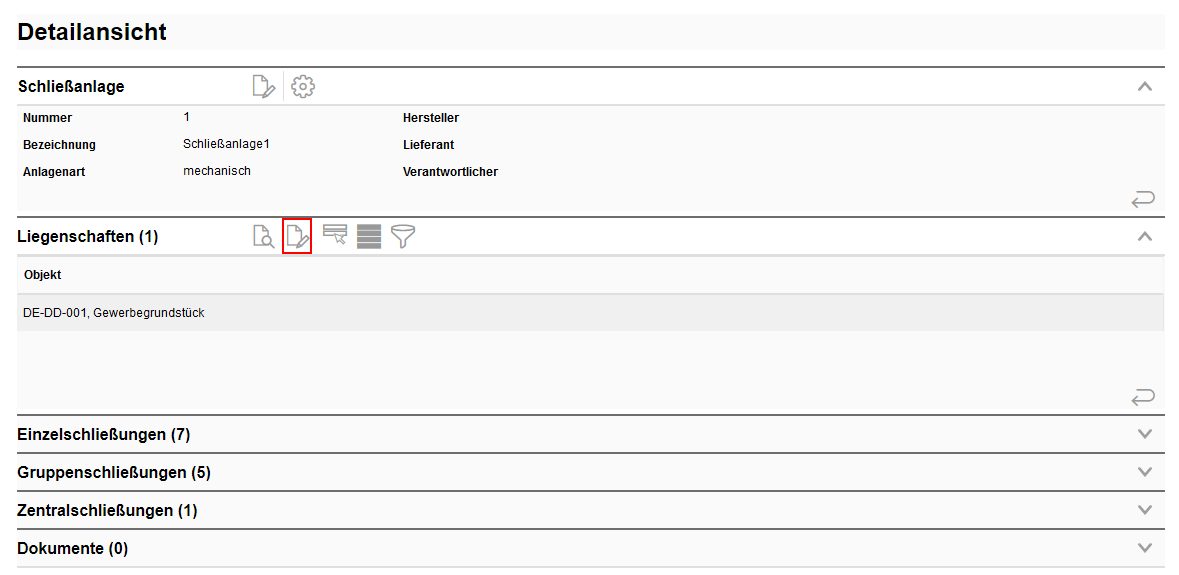
Task: Click the Gruppenschließungen (5) heading
Action: (114, 472)
